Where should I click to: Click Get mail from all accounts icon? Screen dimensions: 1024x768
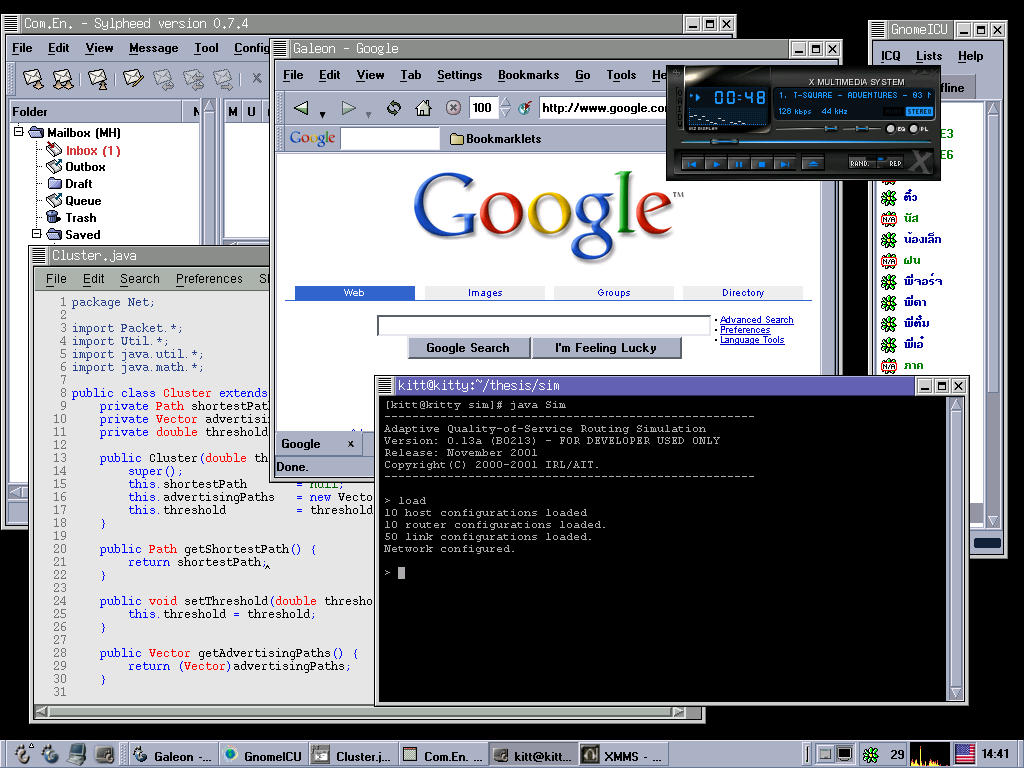[x=63, y=80]
